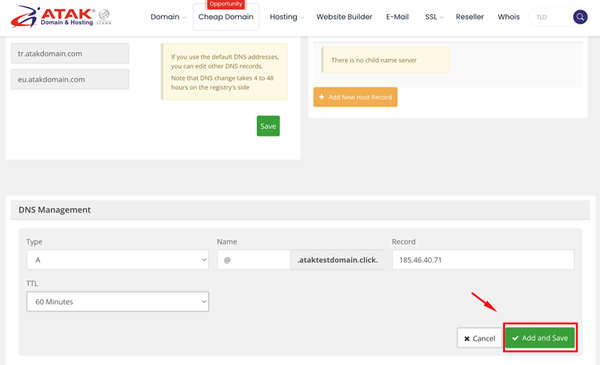Go to the Whois page
600x365 pixels.
coord(509,17)
